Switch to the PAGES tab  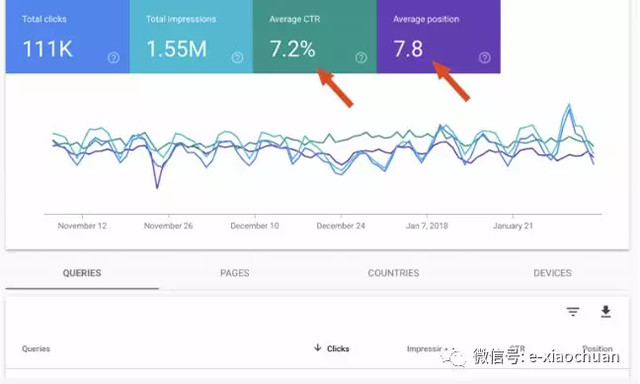click(235, 273)
